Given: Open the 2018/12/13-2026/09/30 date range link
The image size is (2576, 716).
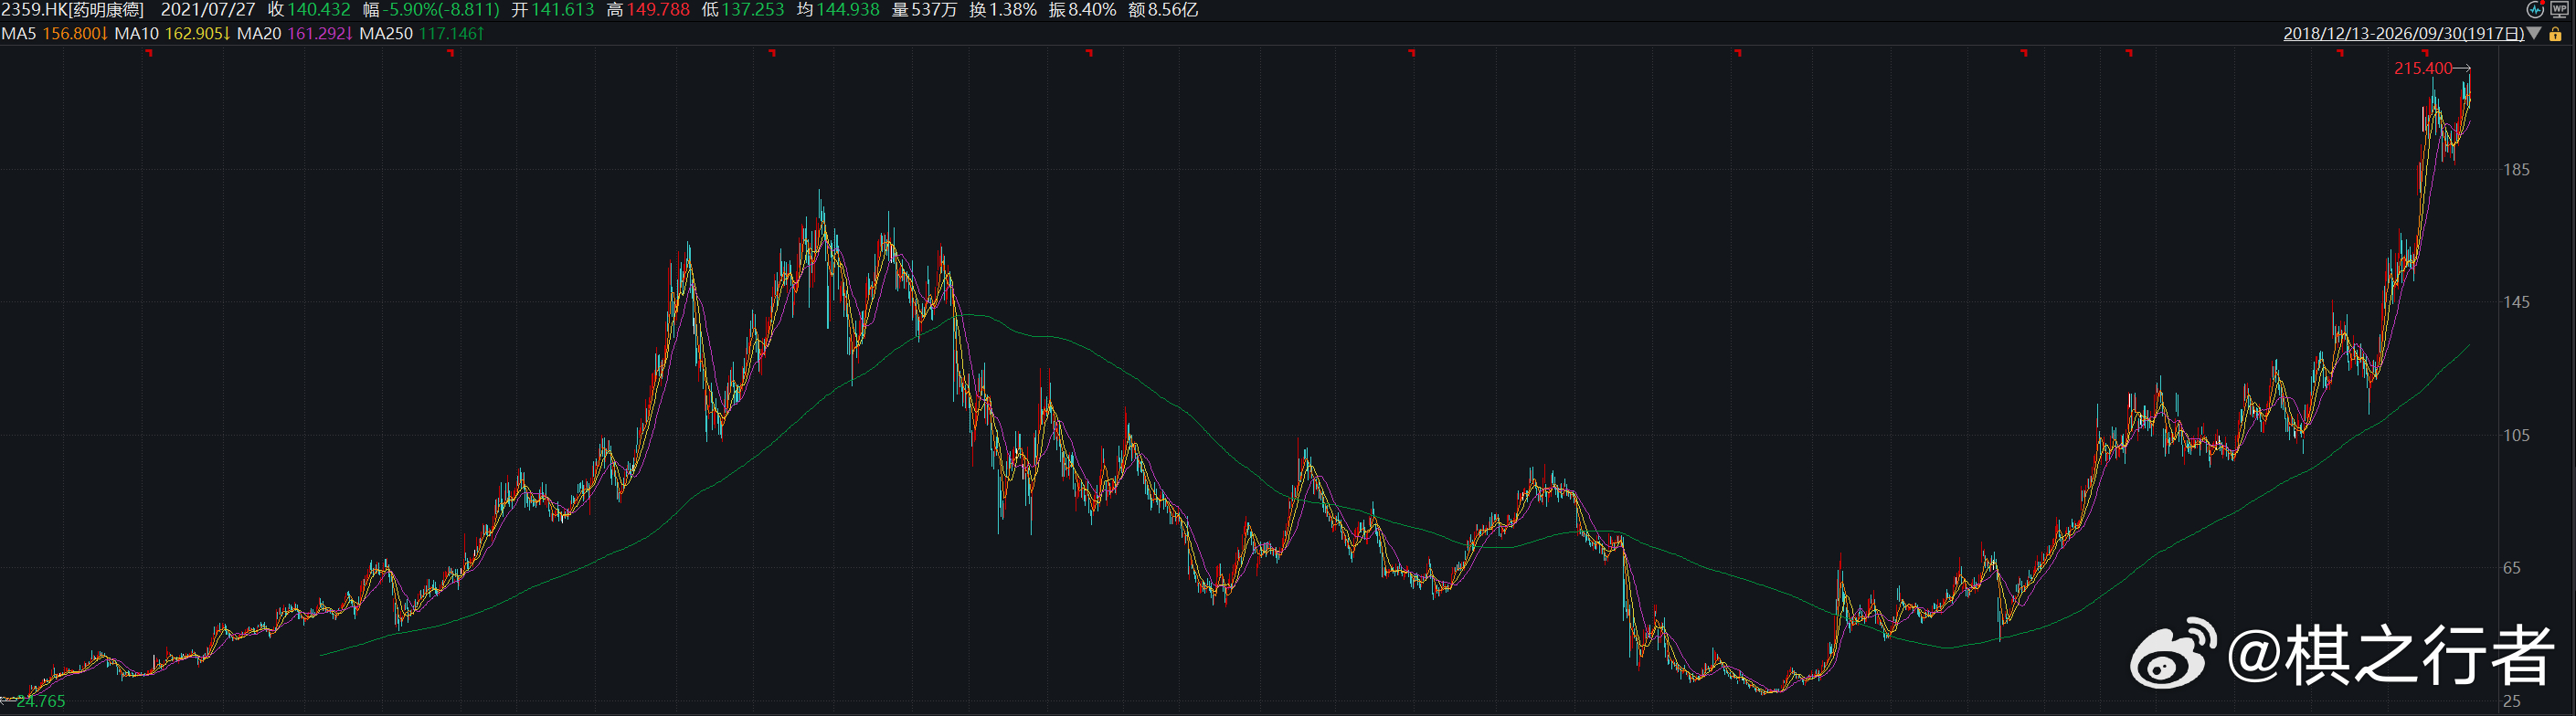Looking at the screenshot, I should click(x=2404, y=34).
